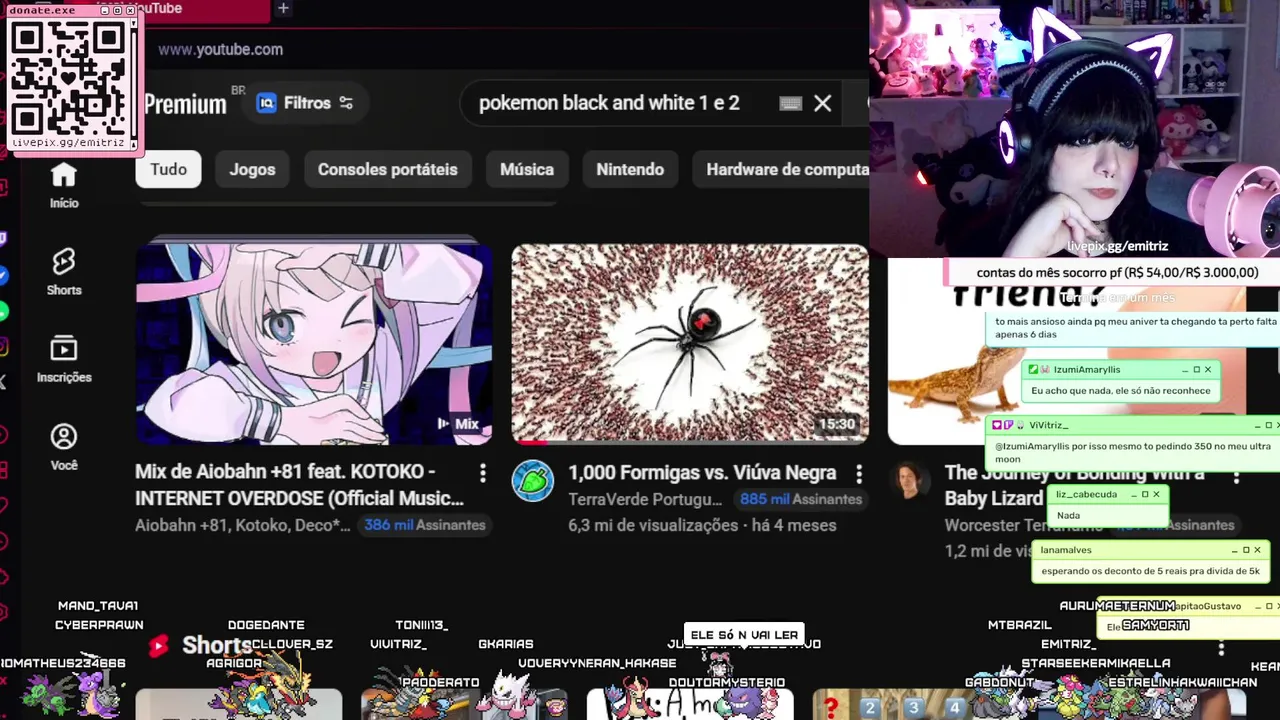Screen dimensions: 1280x720
Task: Select the Nintendo filter chip
Action: (630, 169)
